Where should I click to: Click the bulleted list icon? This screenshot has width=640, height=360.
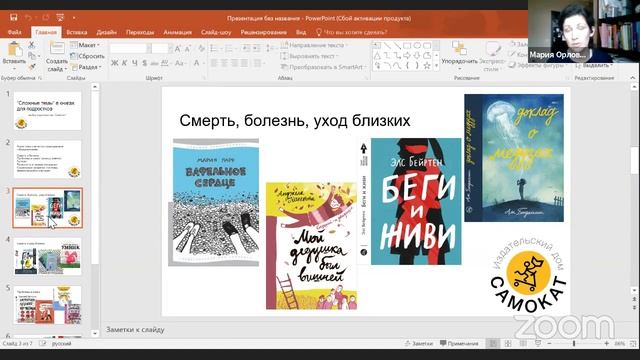point(215,49)
